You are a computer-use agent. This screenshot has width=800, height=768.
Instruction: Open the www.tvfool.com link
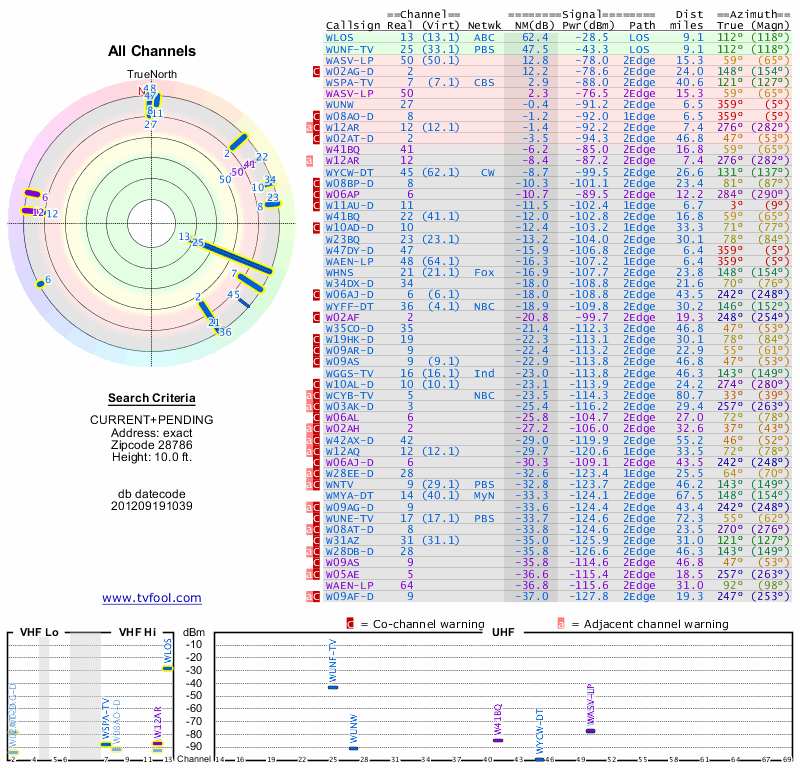tap(151, 598)
